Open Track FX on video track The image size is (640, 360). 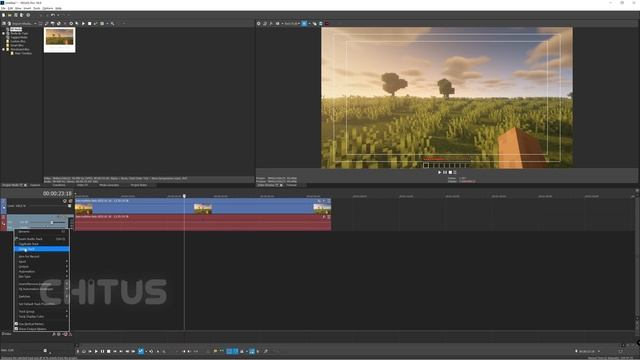click(70, 201)
